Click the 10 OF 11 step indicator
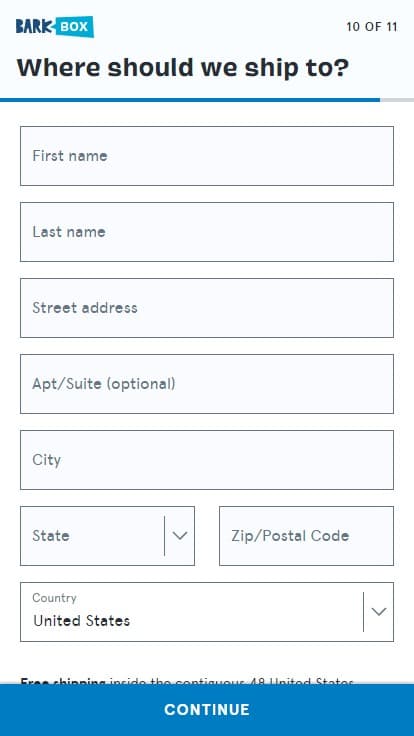Image resolution: width=414 pixels, height=736 pixels. click(372, 27)
